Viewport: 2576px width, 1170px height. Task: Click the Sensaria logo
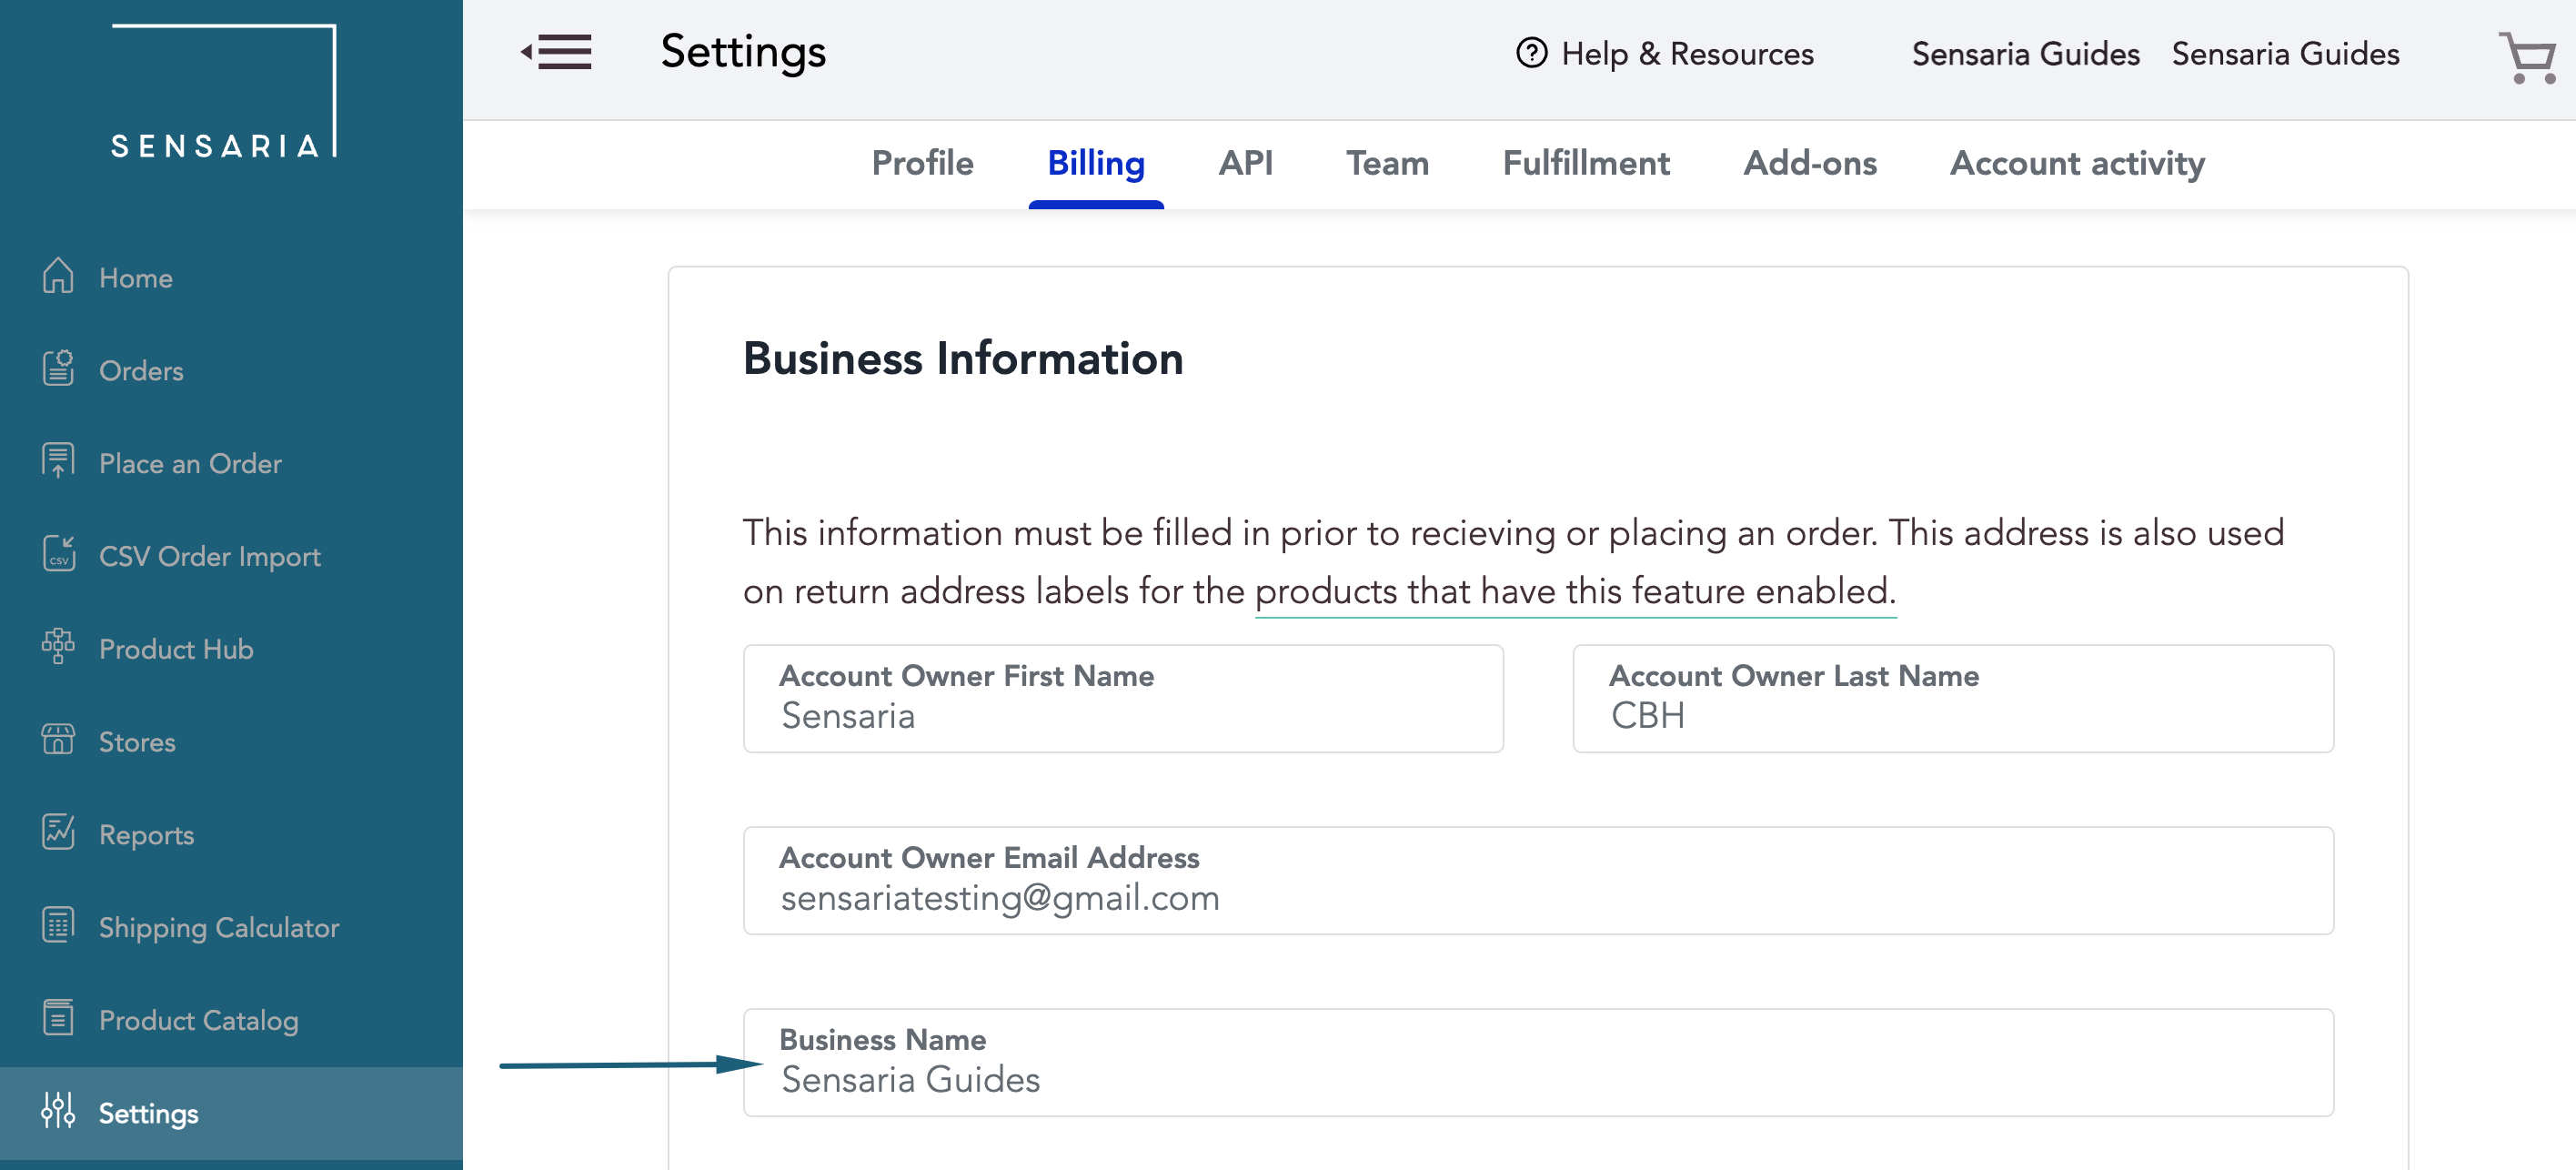point(223,92)
